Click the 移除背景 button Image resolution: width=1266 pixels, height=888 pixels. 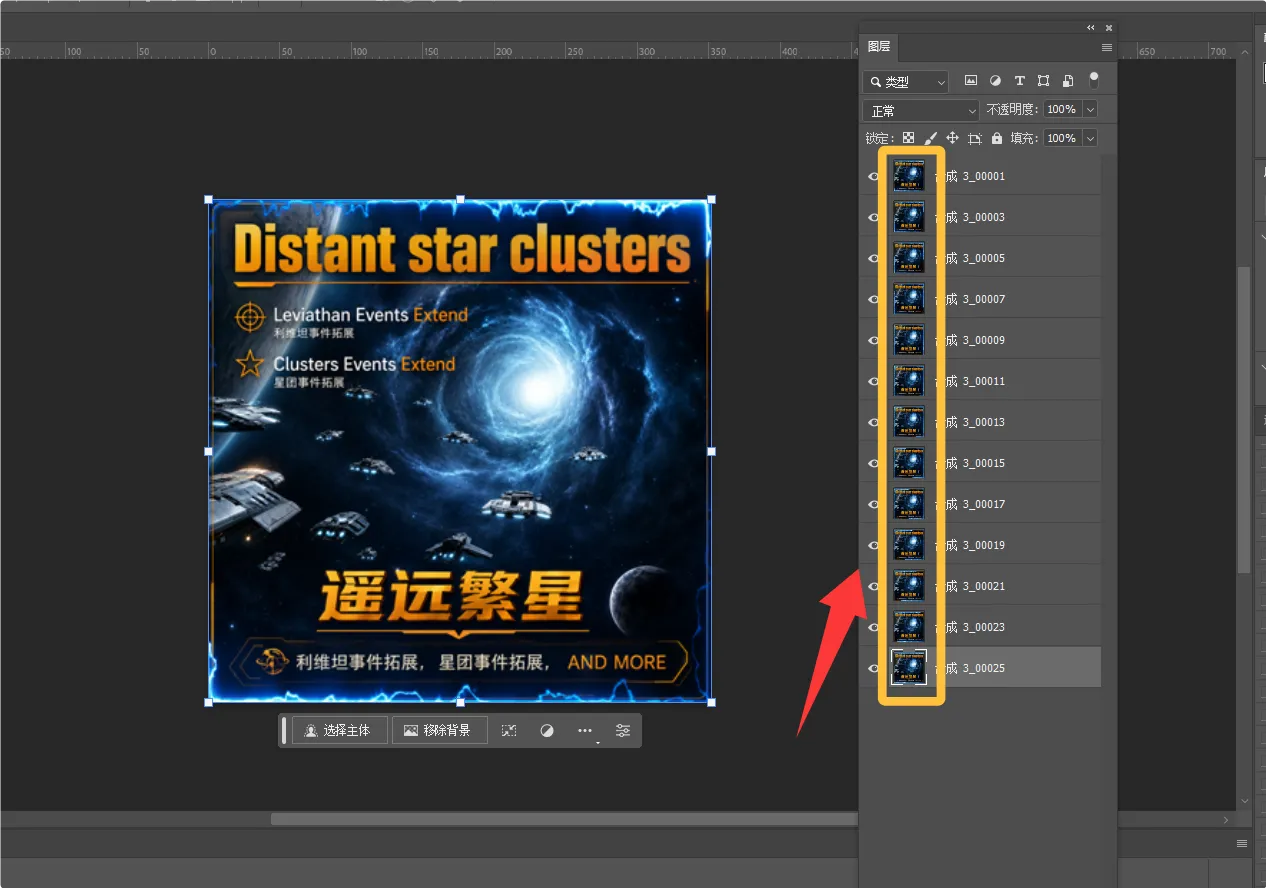439,730
